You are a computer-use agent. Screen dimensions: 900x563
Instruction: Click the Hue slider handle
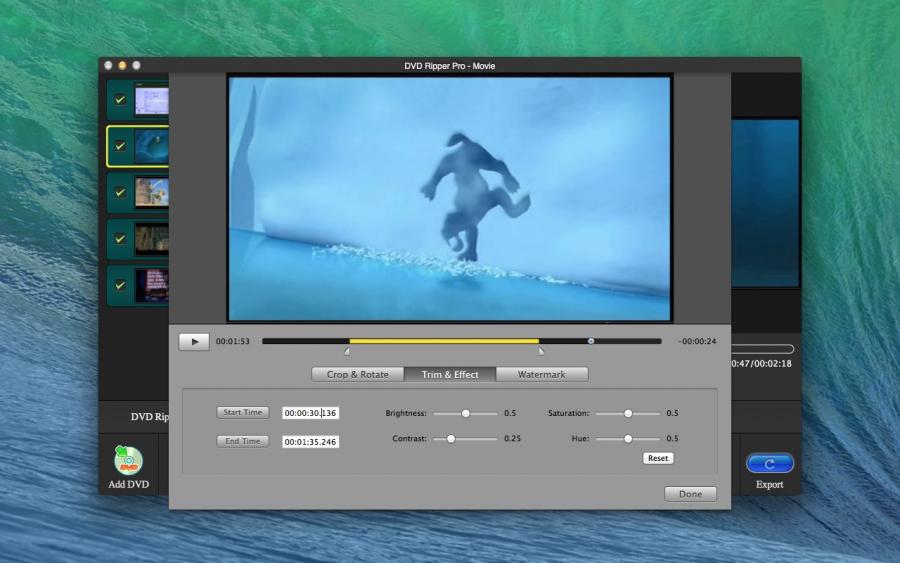coord(628,438)
